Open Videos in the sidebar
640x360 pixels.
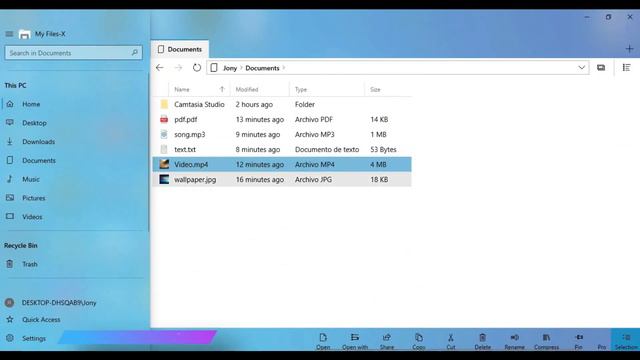click(x=32, y=217)
